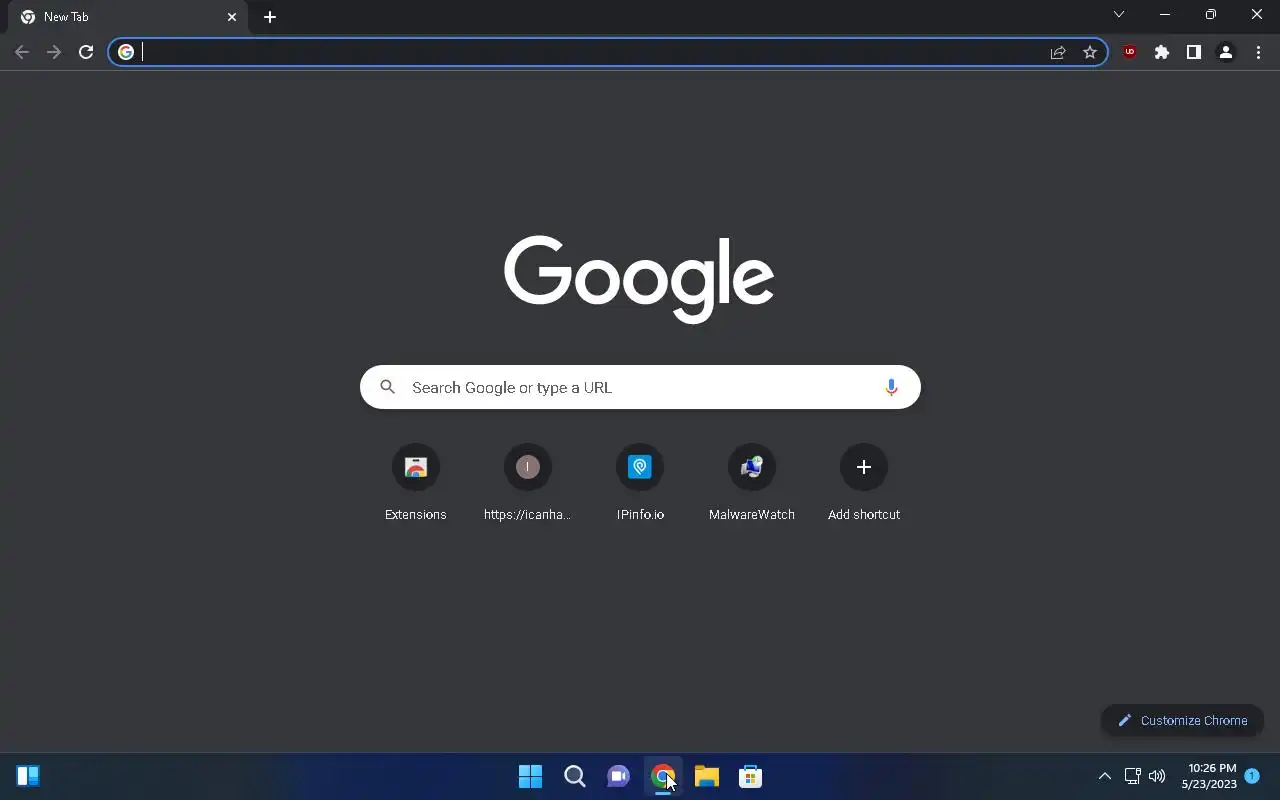Reload the current page
The width and height of the screenshot is (1280, 800).
click(x=86, y=52)
